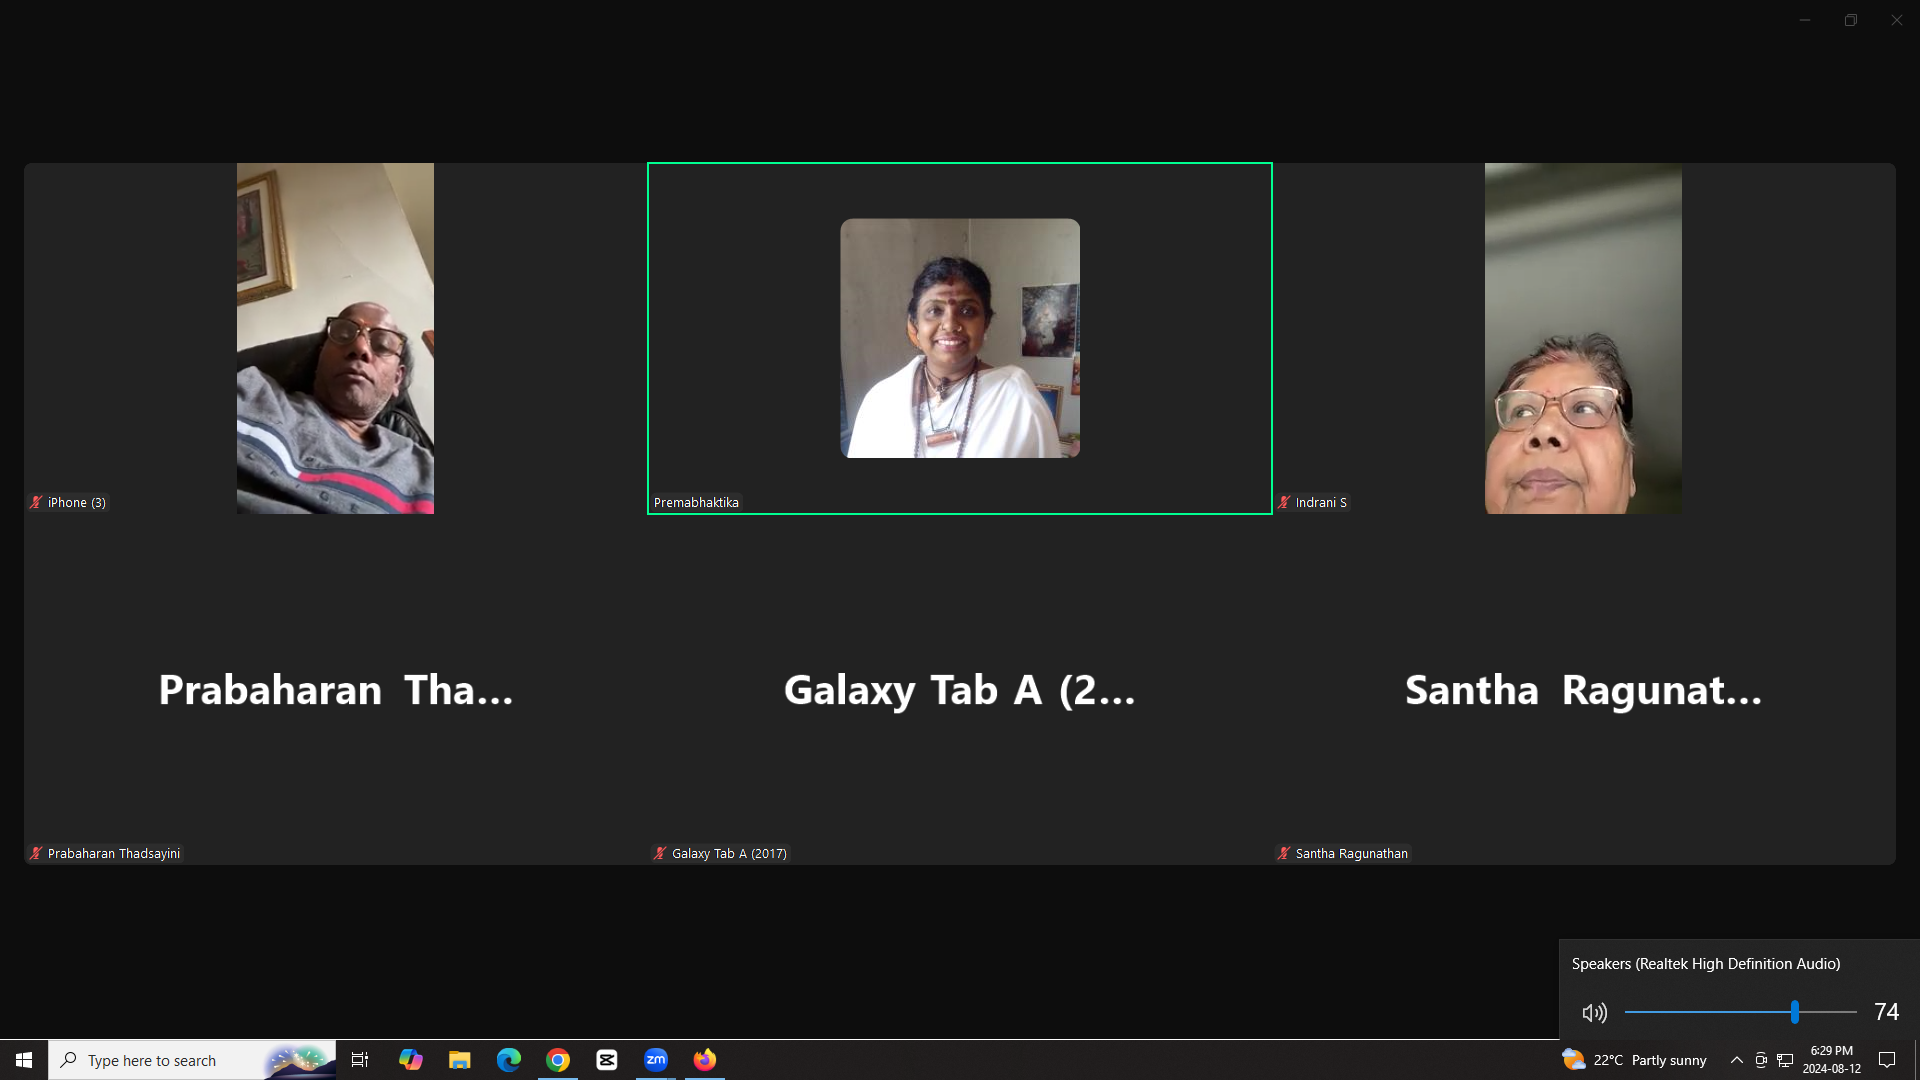Click muted mic icon beside Galaxy Tab A (2017)
The image size is (1920, 1080).
[660, 853]
